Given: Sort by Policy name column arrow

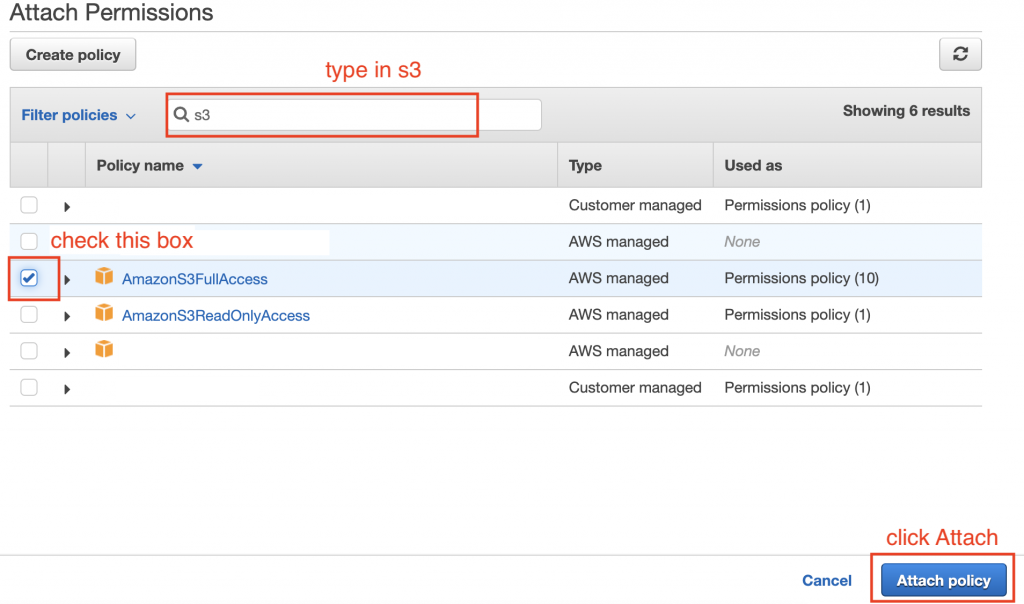Looking at the screenshot, I should (x=197, y=167).
